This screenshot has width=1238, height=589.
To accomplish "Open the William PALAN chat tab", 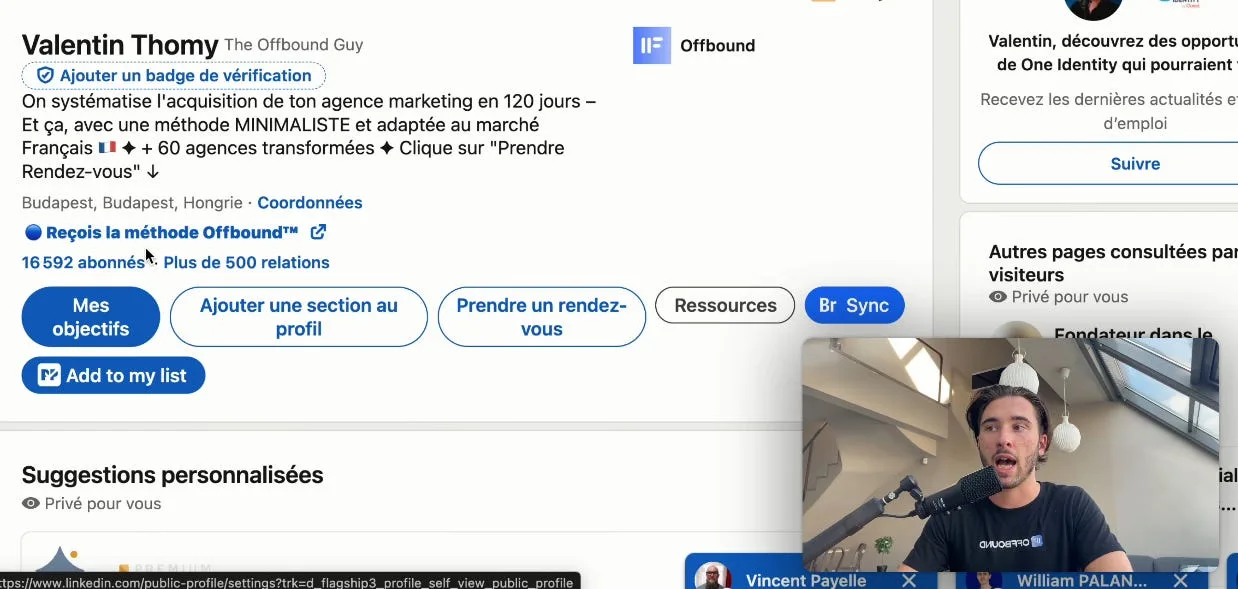I will 1081,580.
